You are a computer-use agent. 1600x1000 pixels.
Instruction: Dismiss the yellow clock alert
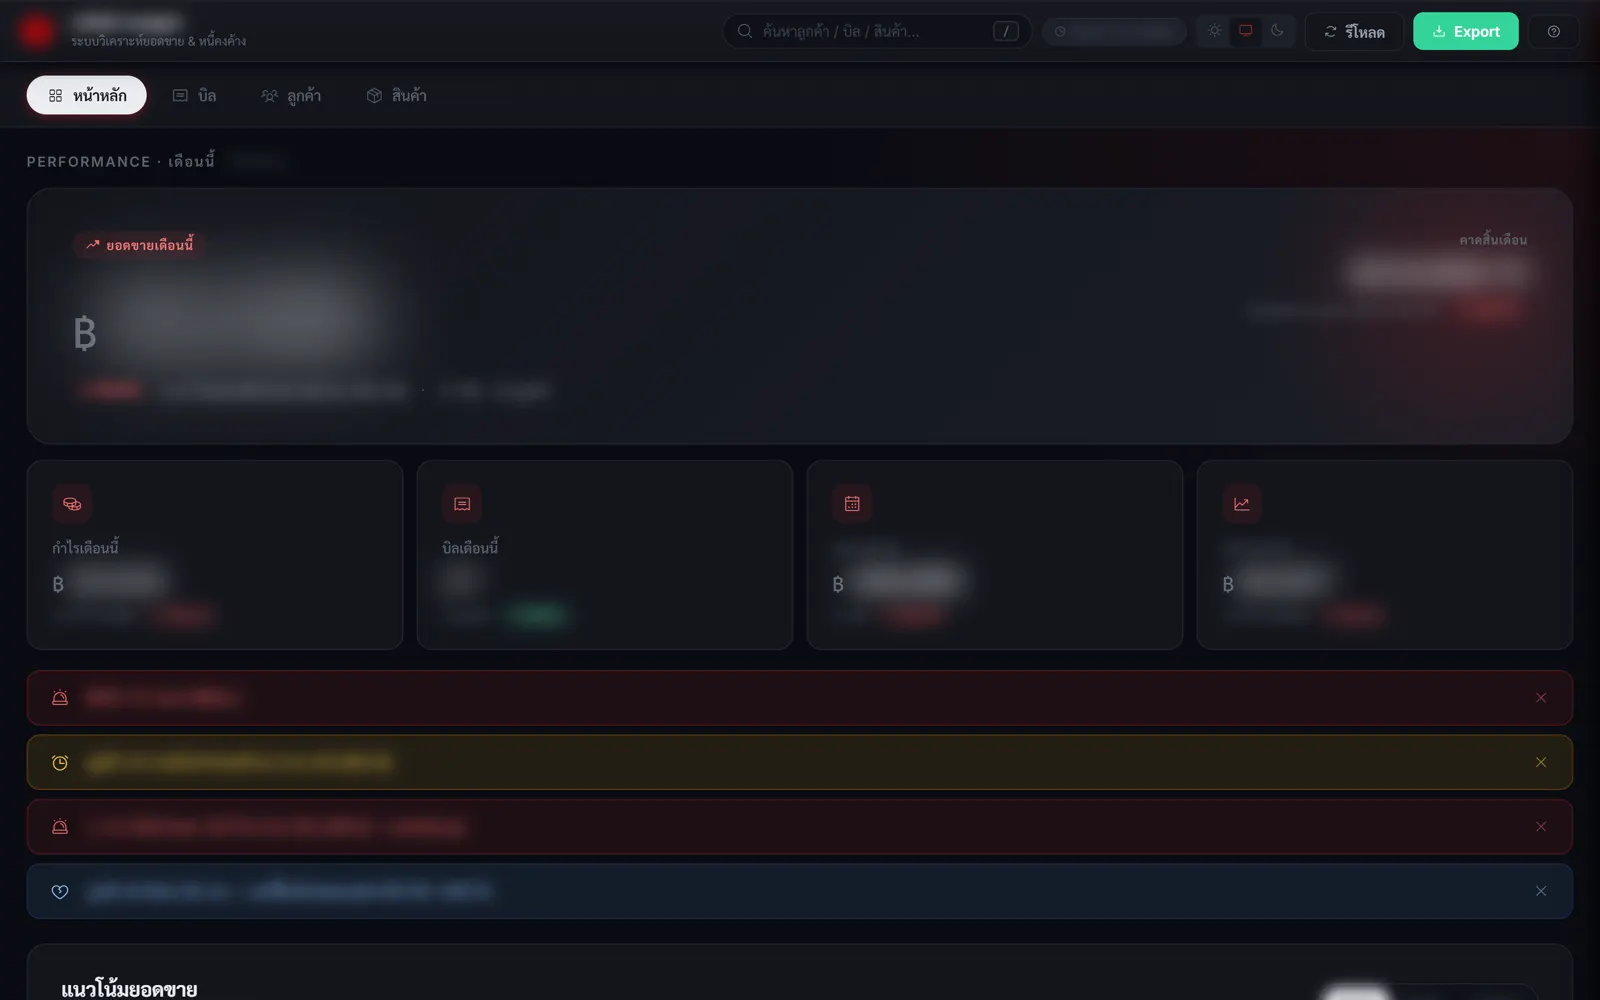pos(1541,762)
